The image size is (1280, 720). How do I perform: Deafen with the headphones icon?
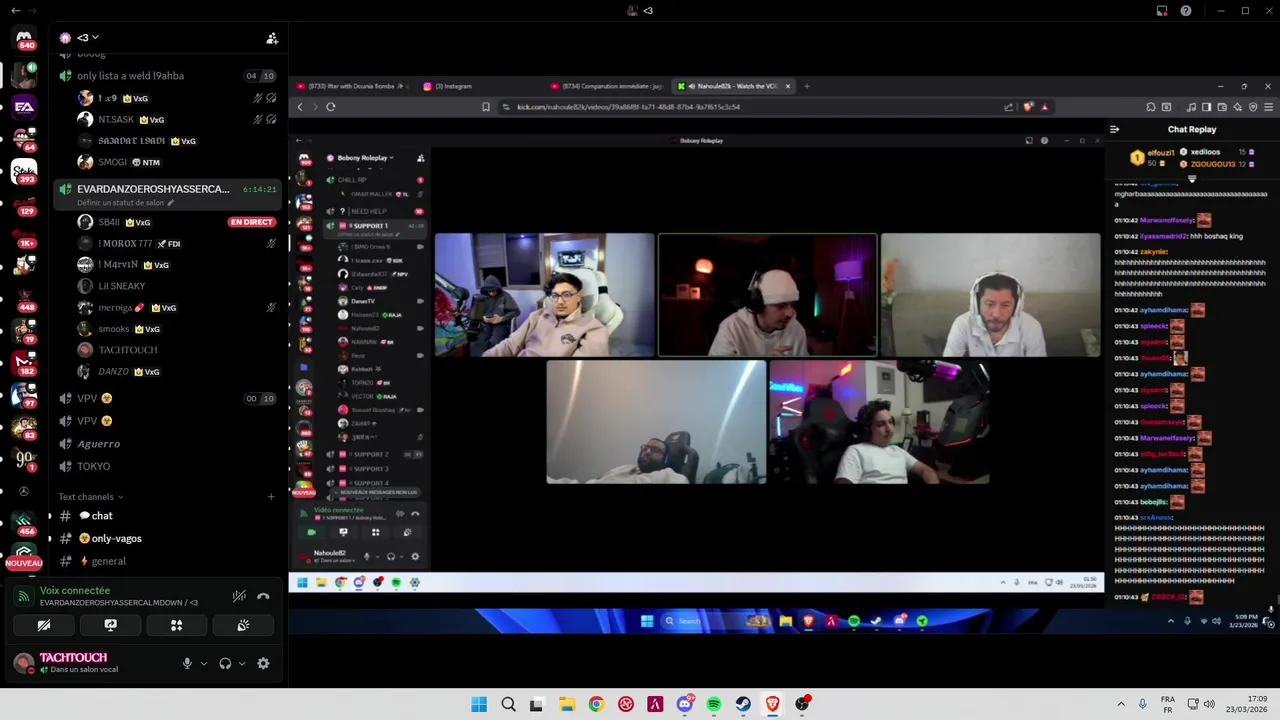(225, 663)
